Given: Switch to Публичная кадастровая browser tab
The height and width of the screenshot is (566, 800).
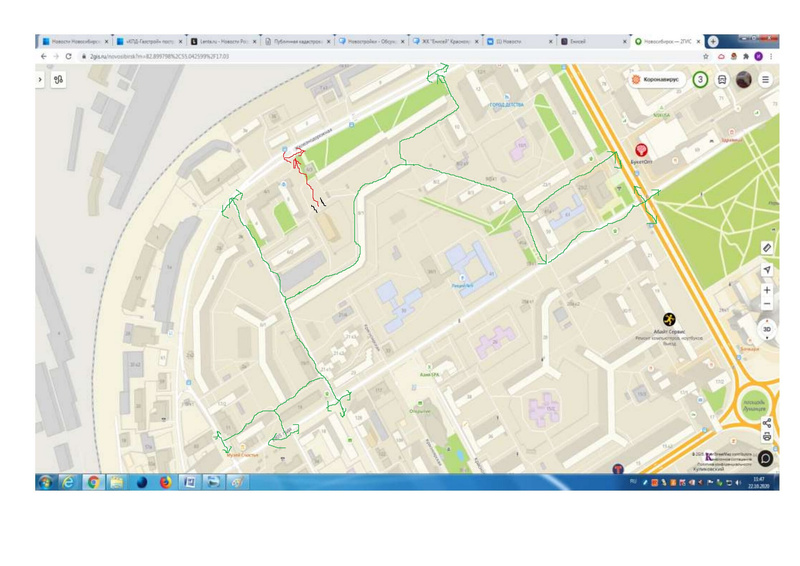Looking at the screenshot, I should [x=297, y=41].
